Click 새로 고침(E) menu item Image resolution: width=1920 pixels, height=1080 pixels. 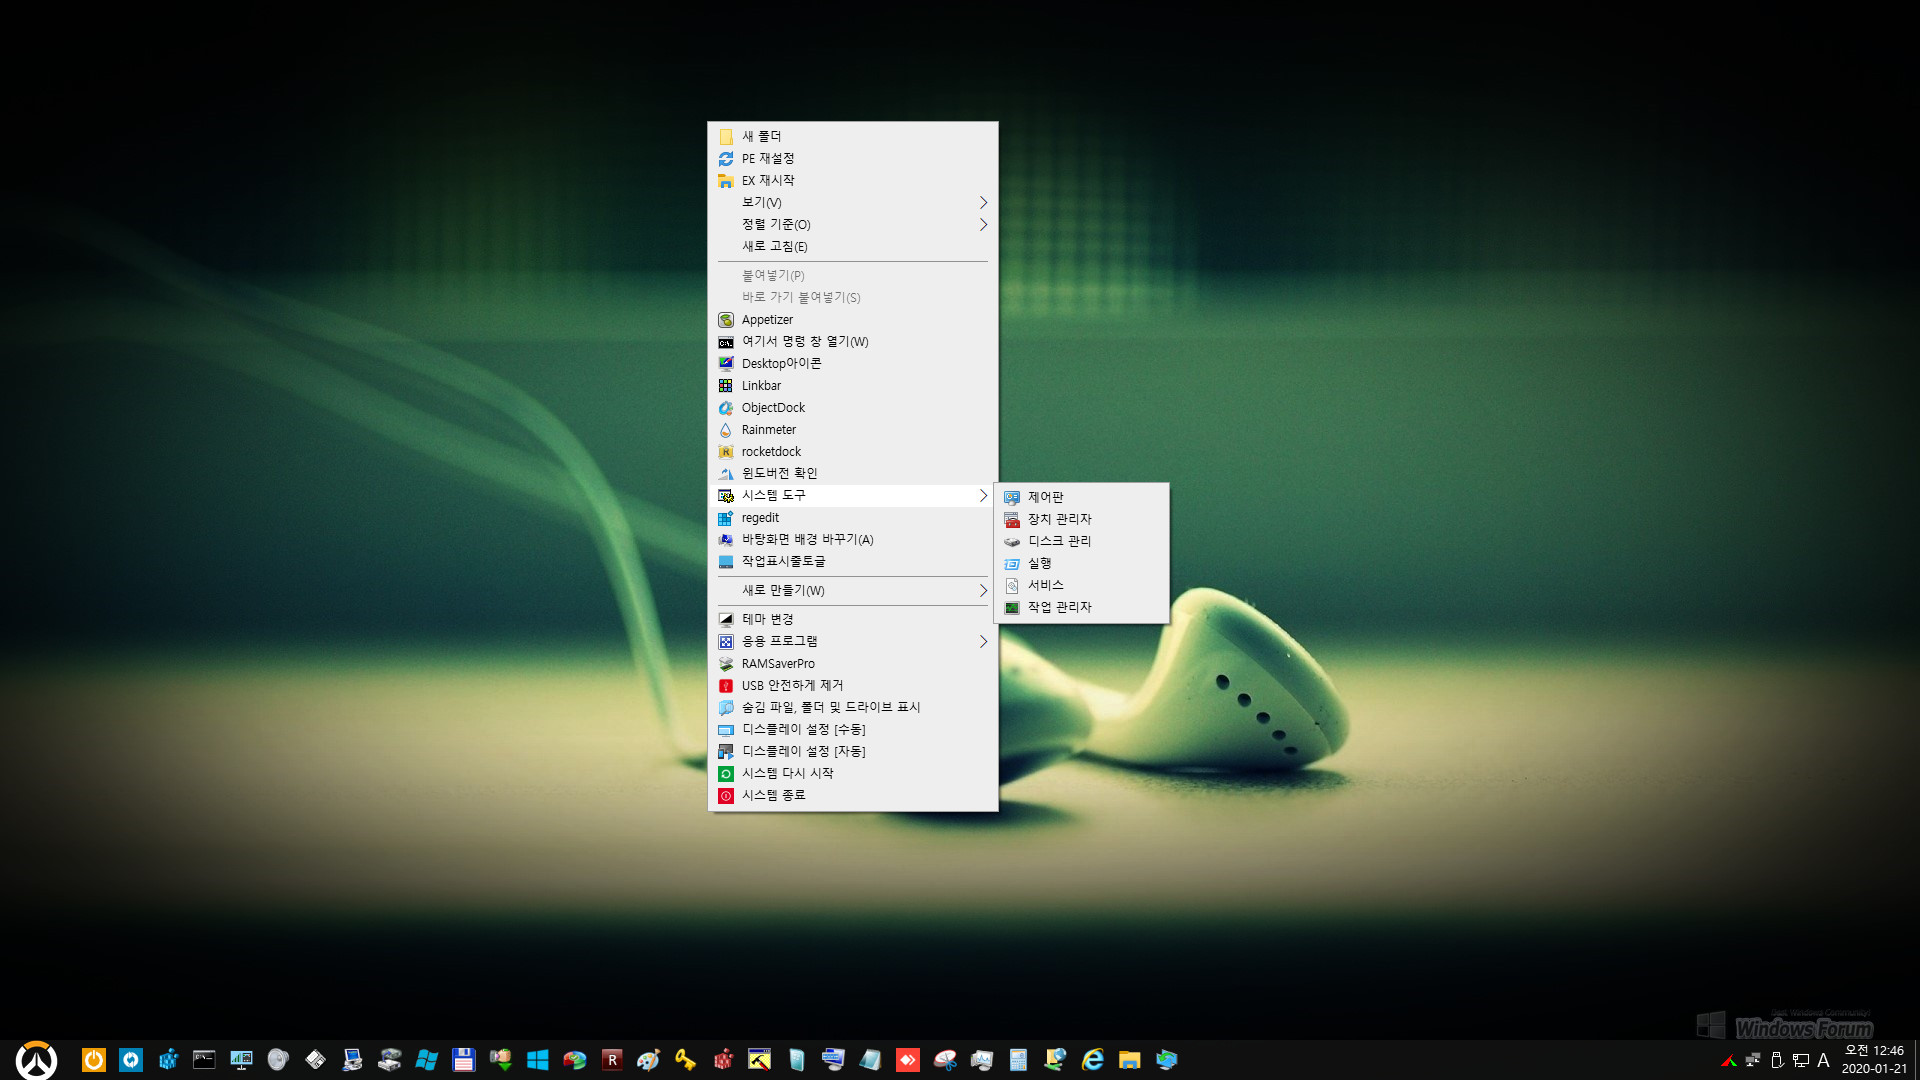click(852, 246)
